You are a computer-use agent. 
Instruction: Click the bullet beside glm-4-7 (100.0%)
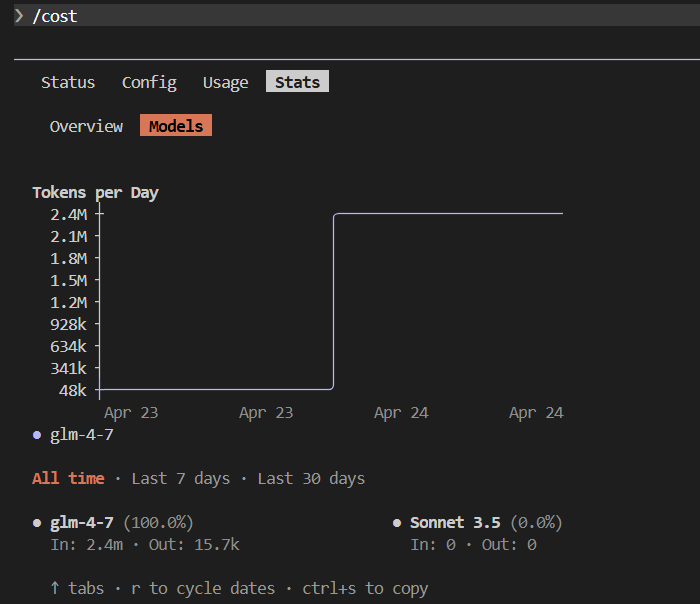point(37,523)
